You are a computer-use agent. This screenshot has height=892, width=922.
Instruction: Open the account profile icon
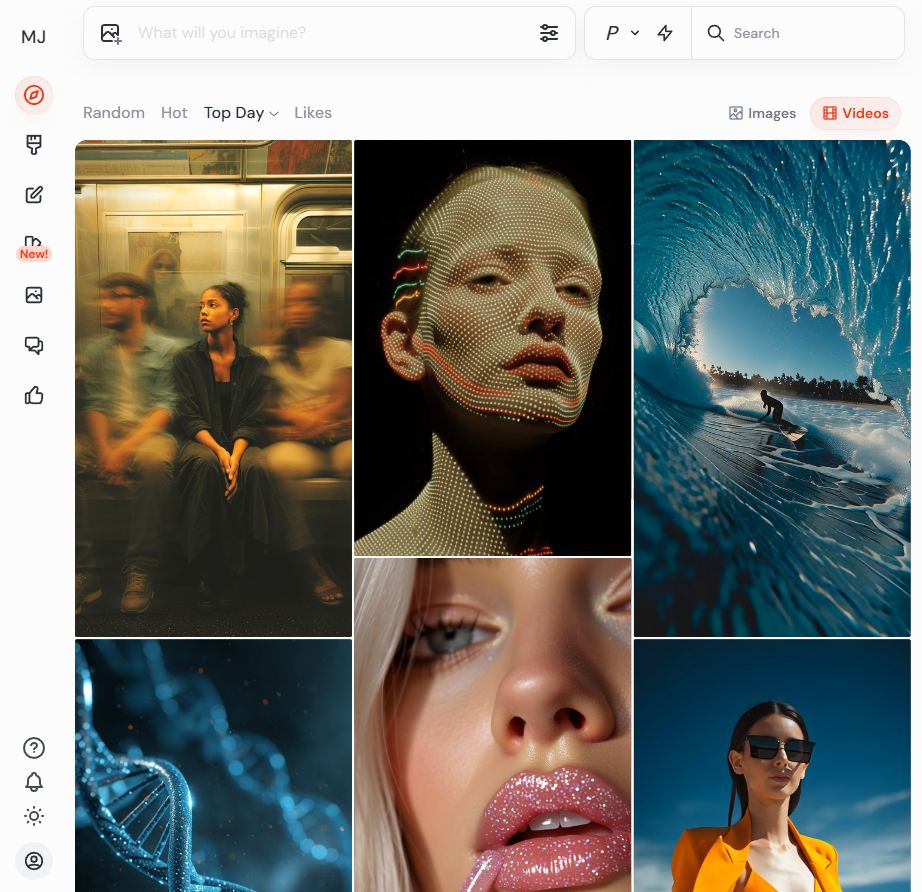[34, 861]
